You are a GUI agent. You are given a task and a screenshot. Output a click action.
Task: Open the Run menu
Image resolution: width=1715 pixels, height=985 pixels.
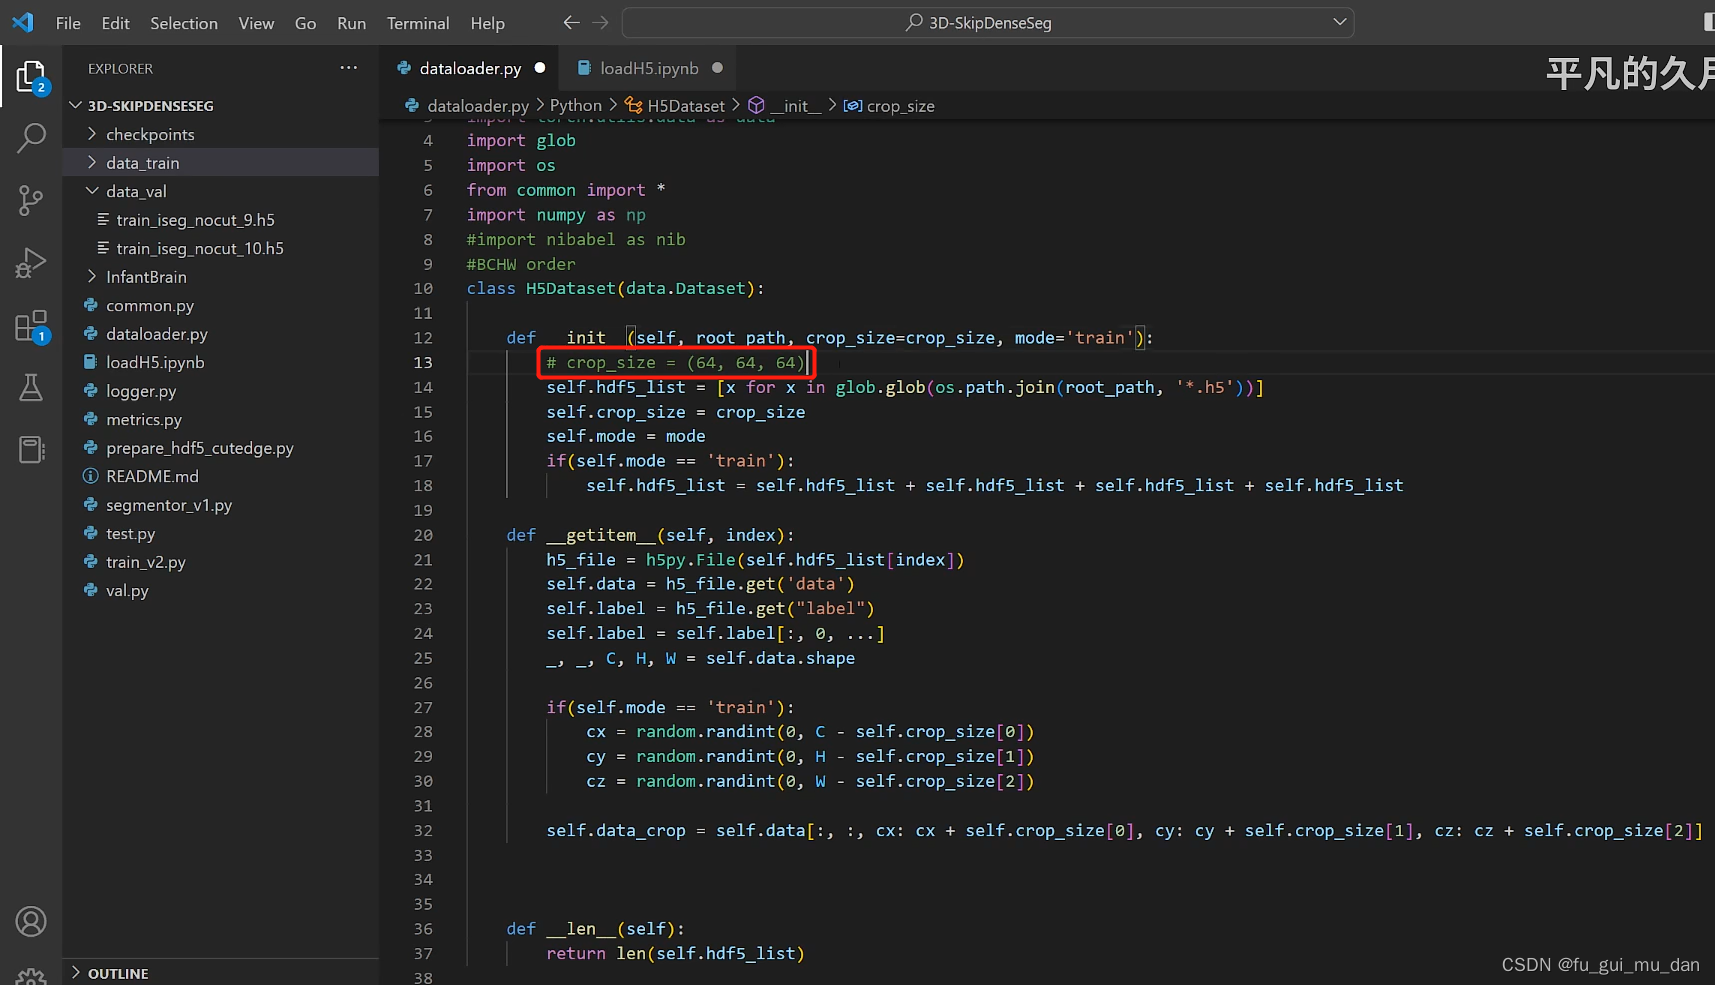[351, 23]
